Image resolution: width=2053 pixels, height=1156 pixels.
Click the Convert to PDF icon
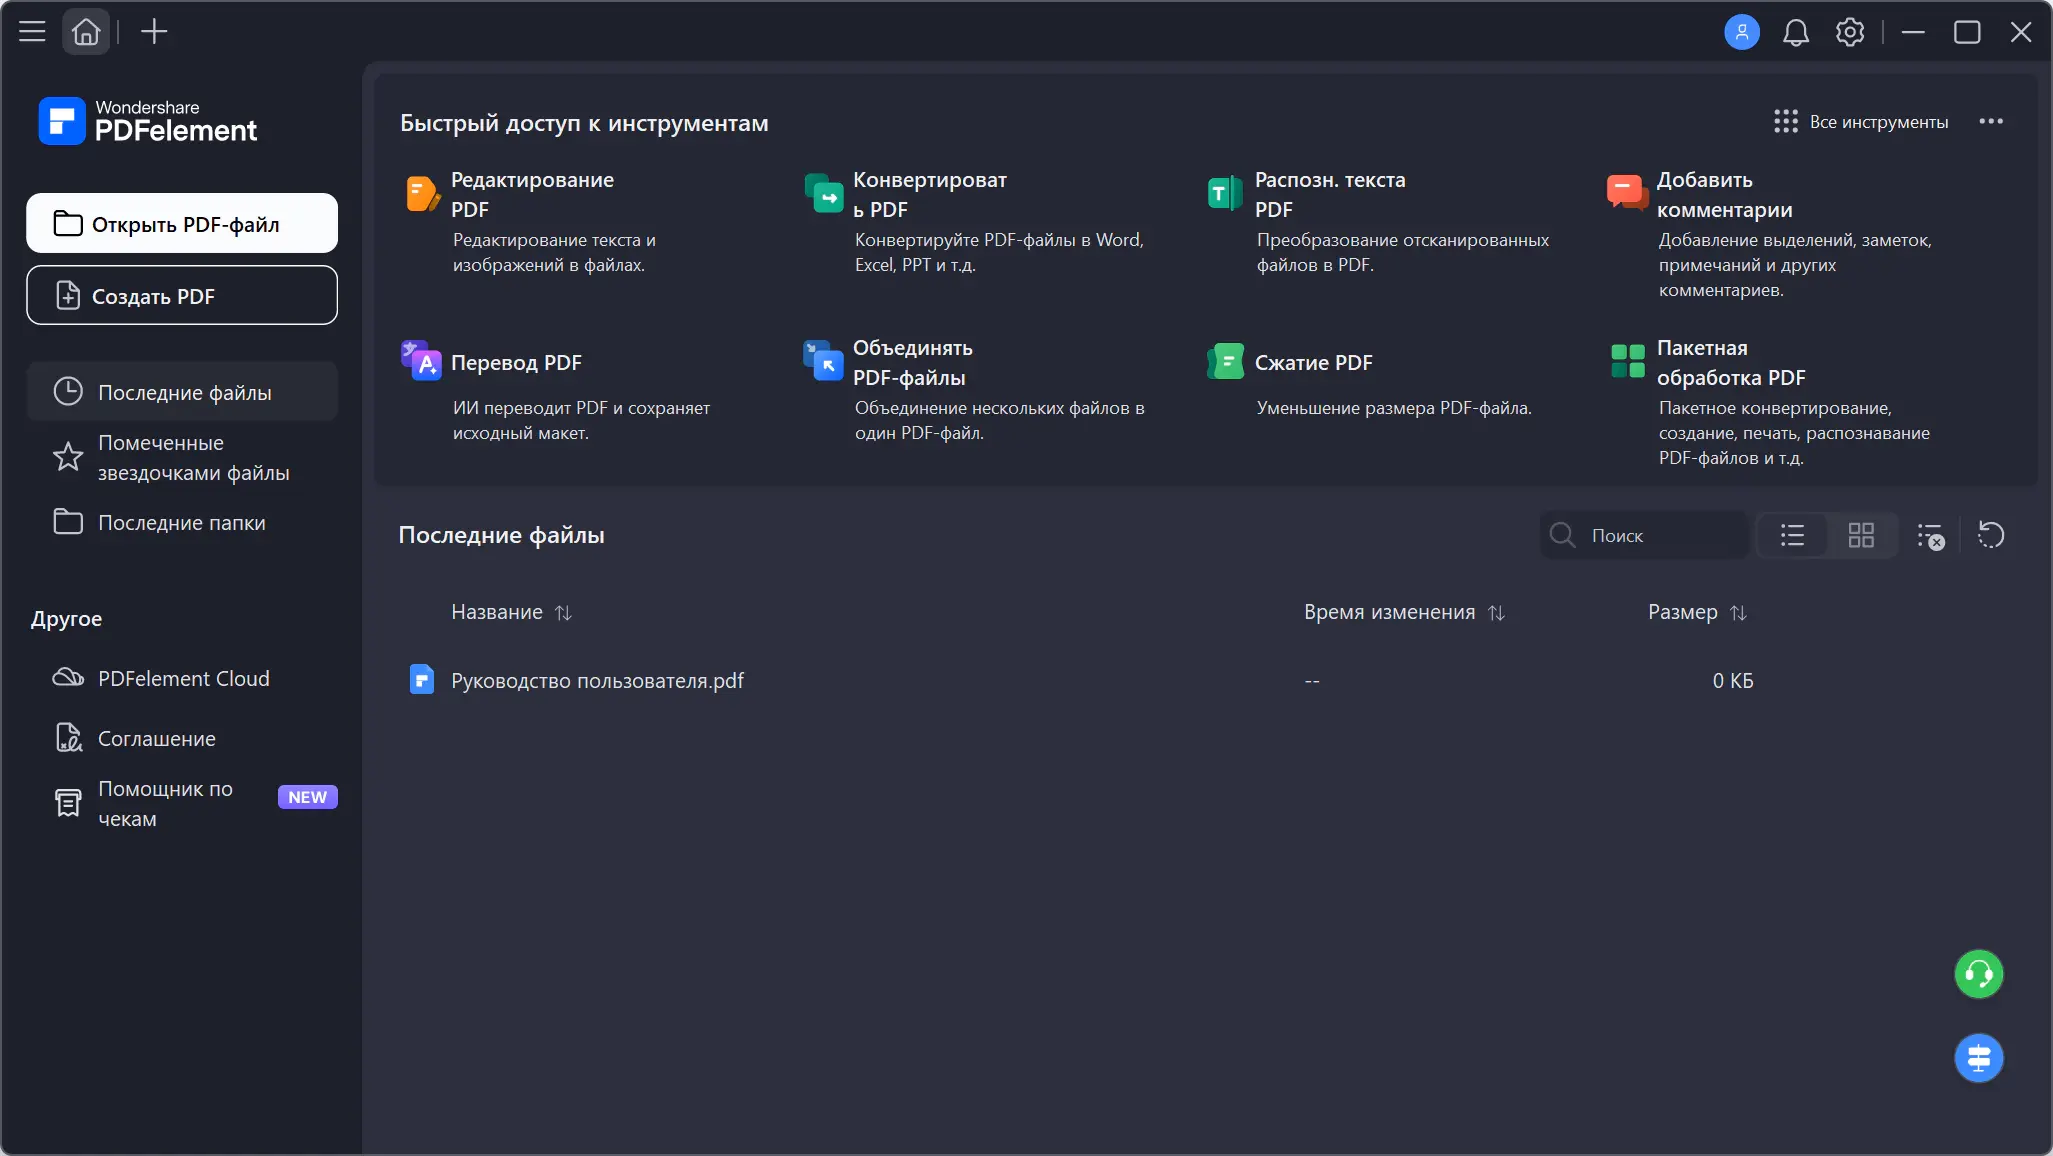[824, 193]
